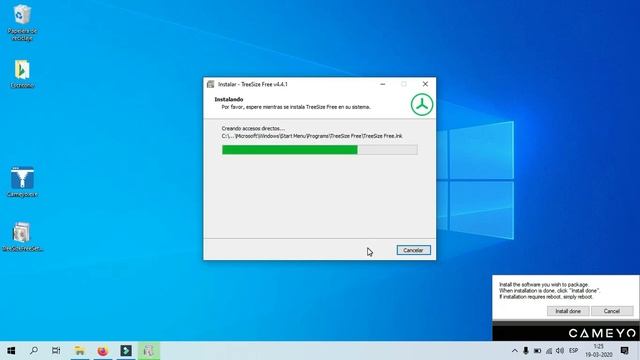The image size is (640, 360).
Task: Open the Escritorio folder icon on desktop
Action: coord(22,73)
